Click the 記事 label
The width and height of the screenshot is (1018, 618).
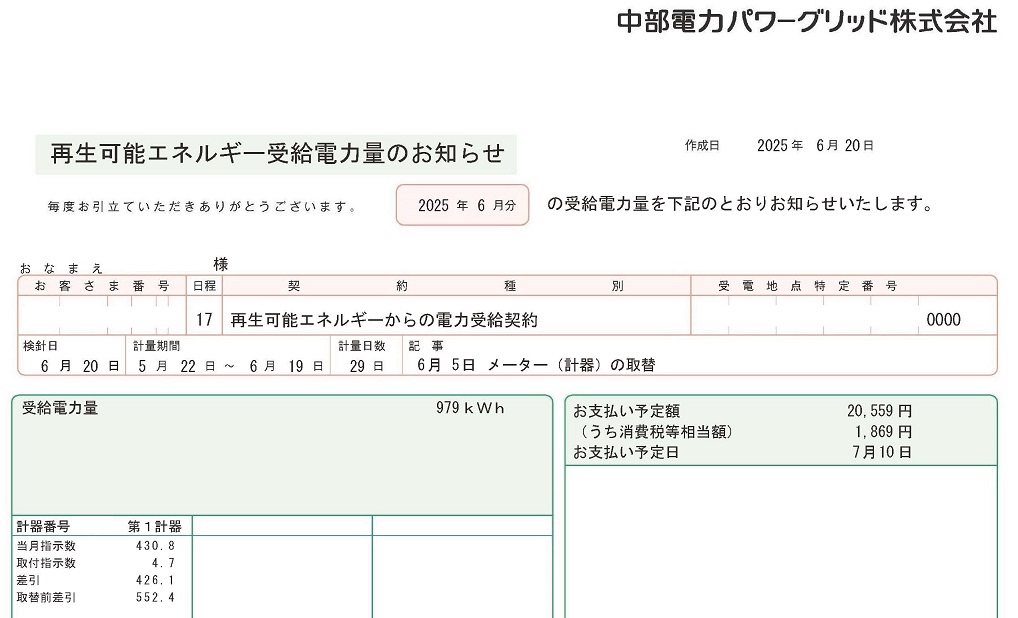[x=426, y=346]
